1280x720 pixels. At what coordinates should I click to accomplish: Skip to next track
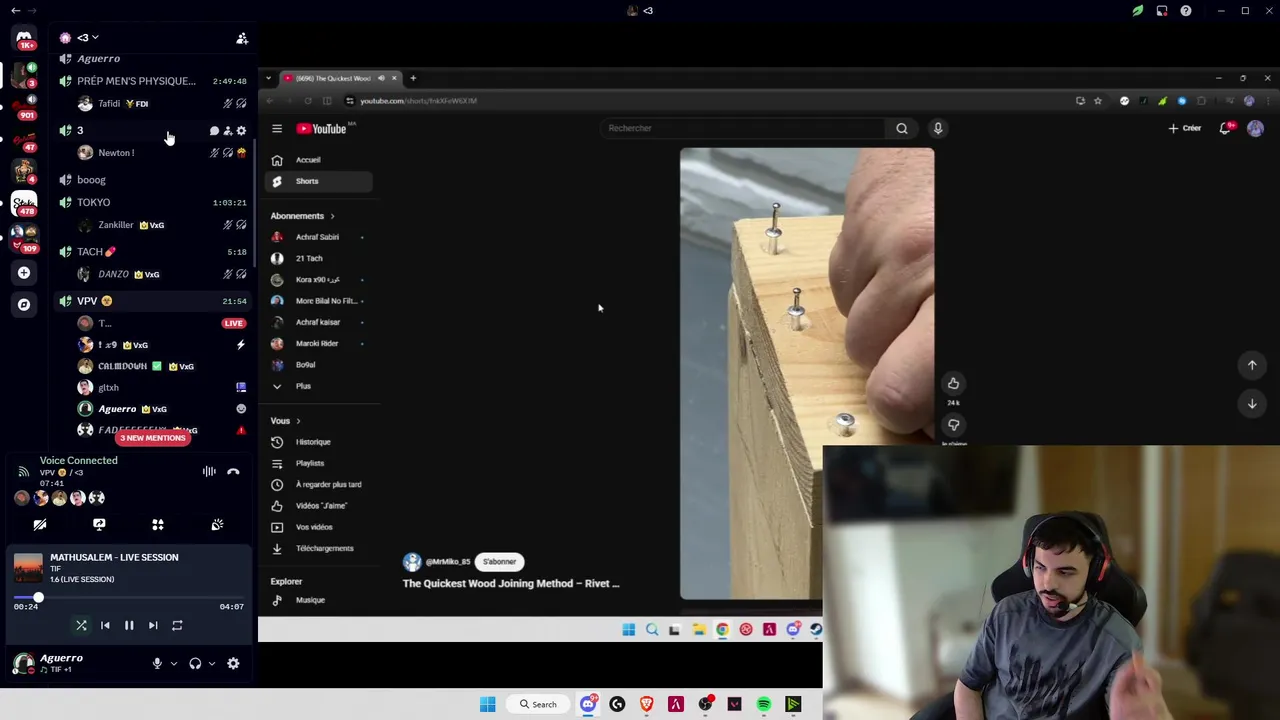pos(153,625)
